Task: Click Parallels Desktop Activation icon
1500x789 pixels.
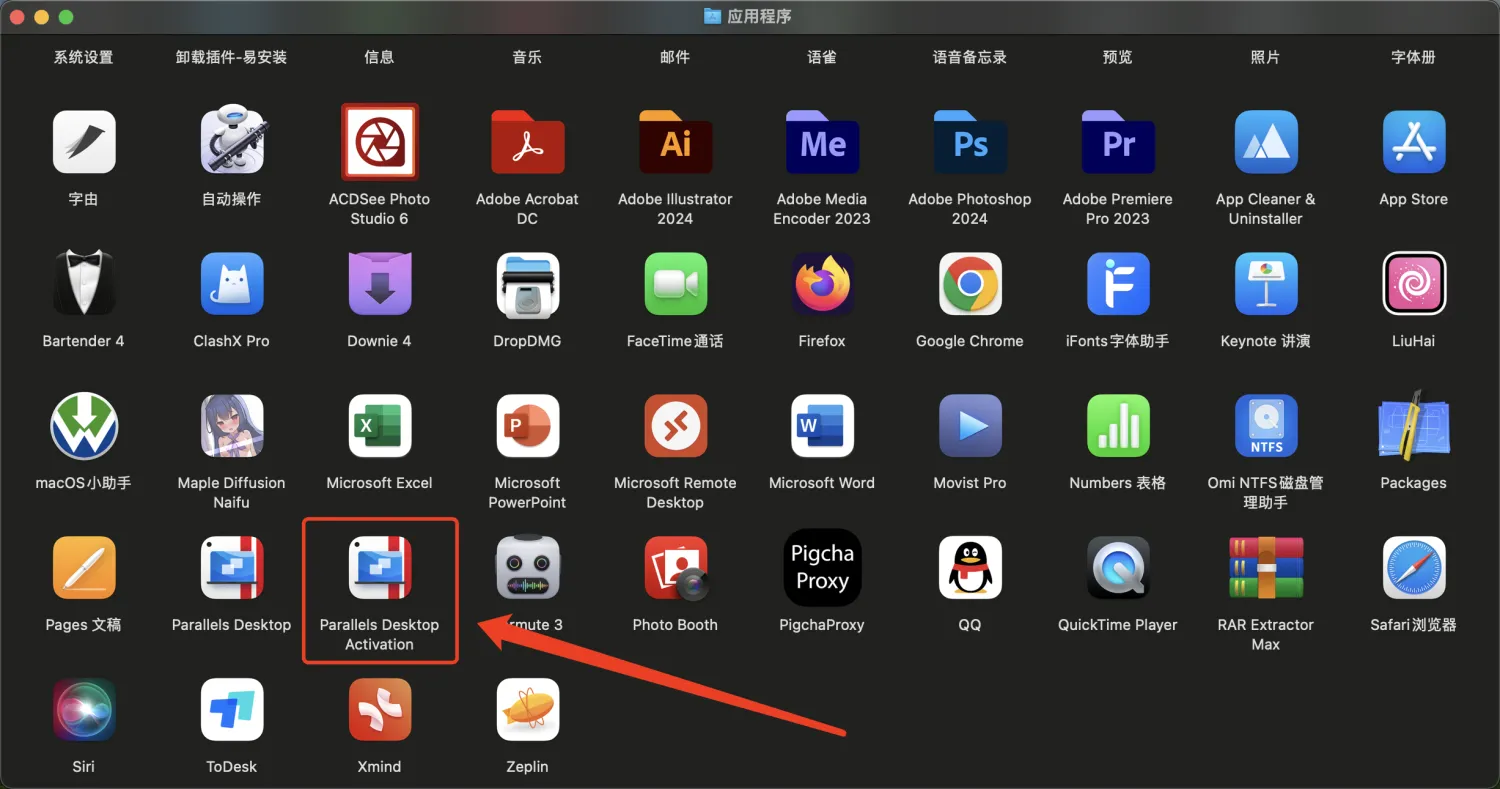Action: coord(379,568)
